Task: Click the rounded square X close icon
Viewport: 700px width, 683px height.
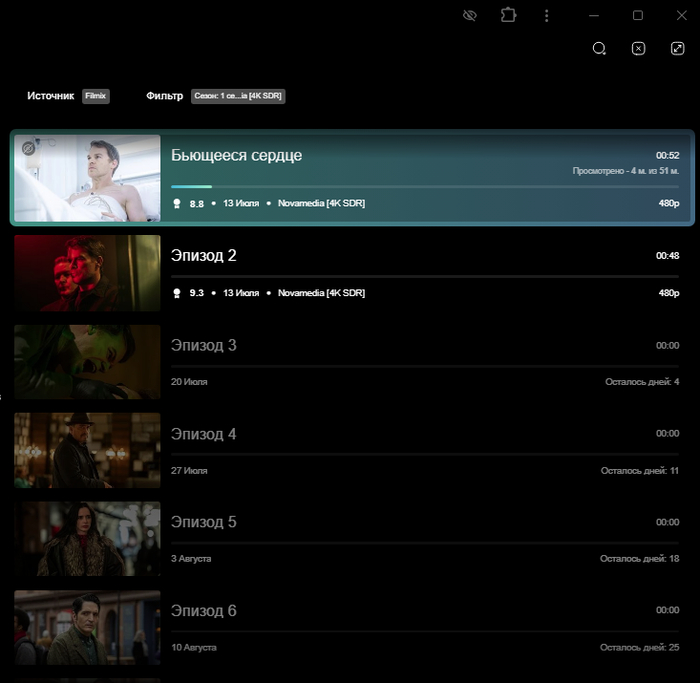Action: [638, 48]
